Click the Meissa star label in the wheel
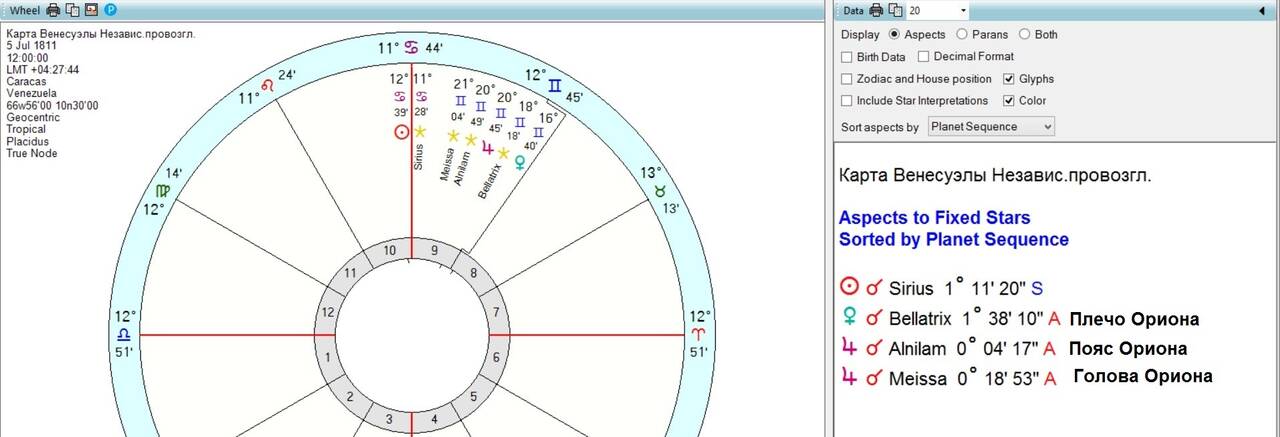Viewport: 1280px width, 437px height. click(x=446, y=164)
